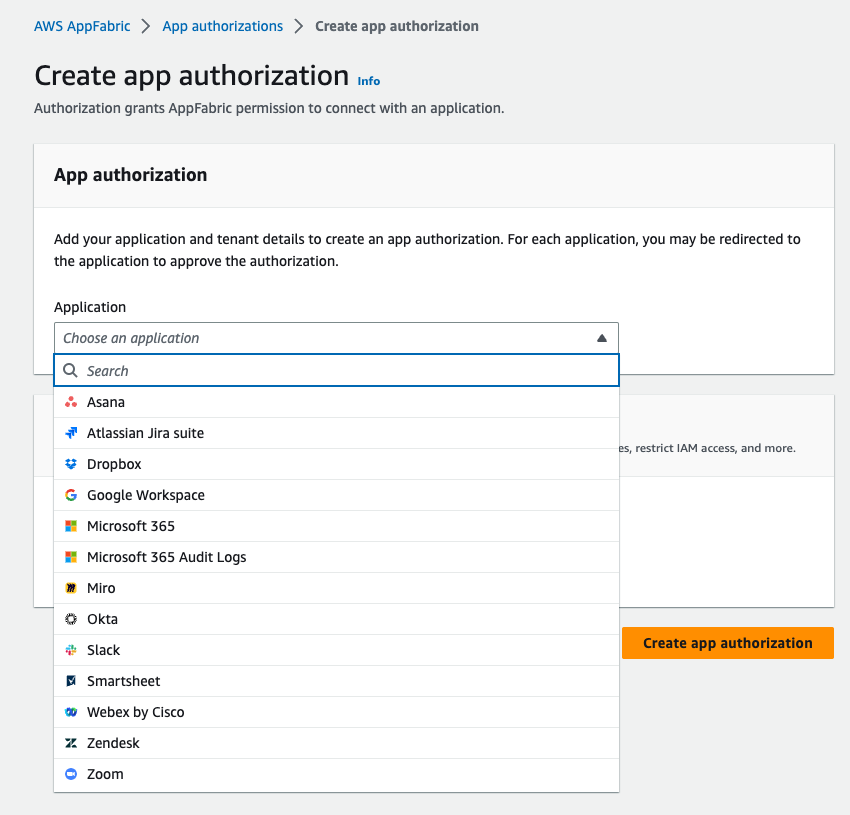
Task: Open the Info link beside the heading
Action: [368, 81]
